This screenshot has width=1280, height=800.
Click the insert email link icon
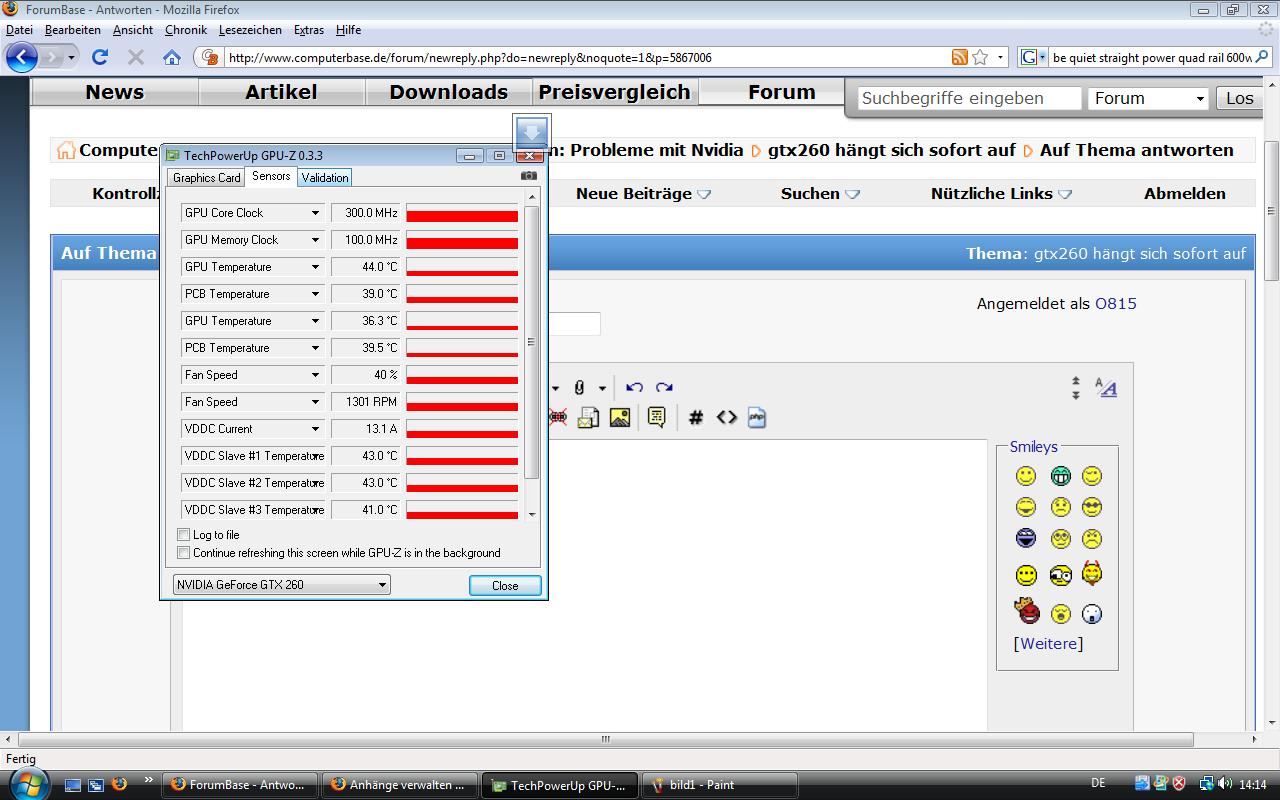(x=588, y=418)
